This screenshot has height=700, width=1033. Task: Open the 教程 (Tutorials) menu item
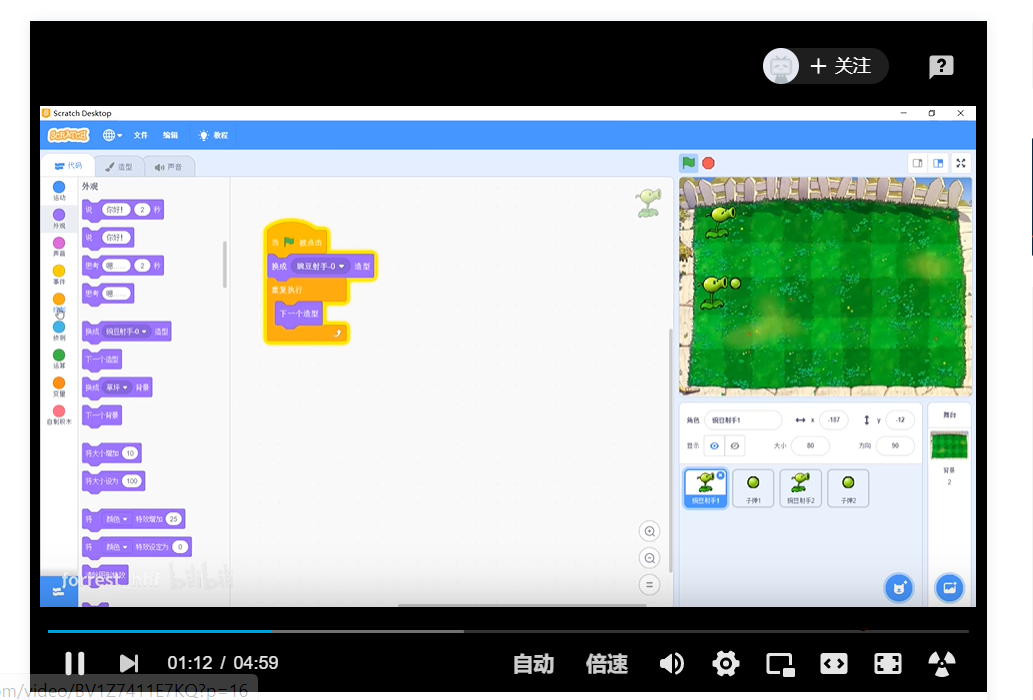click(x=213, y=135)
